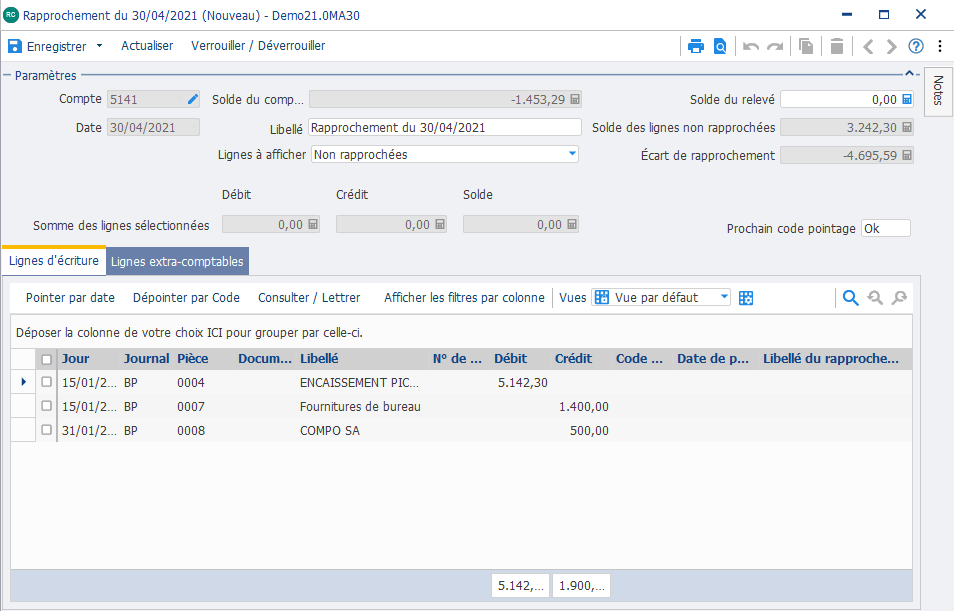This screenshot has height=611, width=954.
Task: Toggle the select-all header checkbox
Action: (x=46, y=359)
